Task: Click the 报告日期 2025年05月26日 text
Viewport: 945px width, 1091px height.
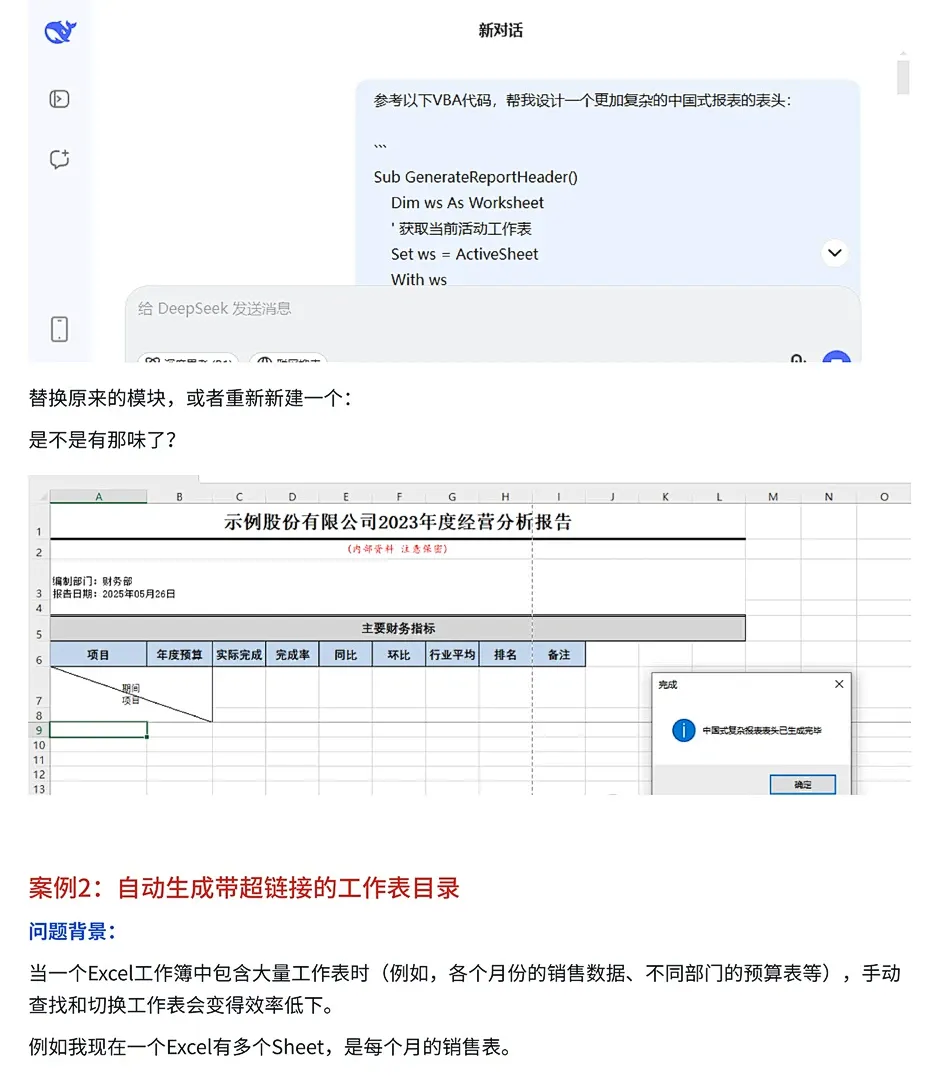Action: coord(114,594)
